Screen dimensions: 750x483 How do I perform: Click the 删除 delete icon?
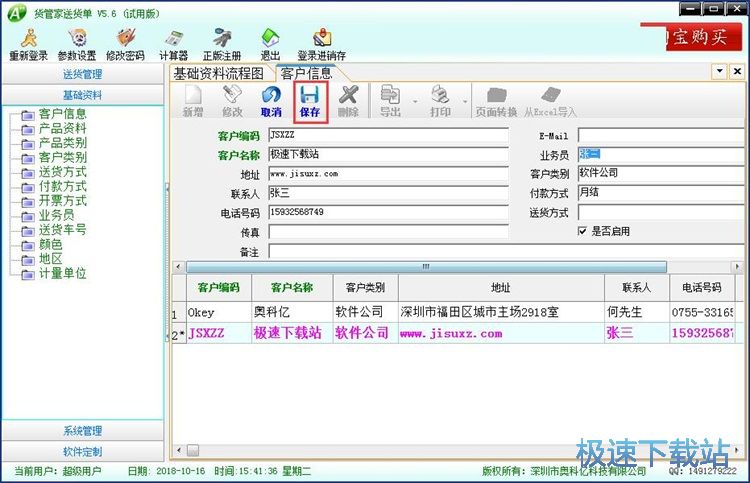348,100
